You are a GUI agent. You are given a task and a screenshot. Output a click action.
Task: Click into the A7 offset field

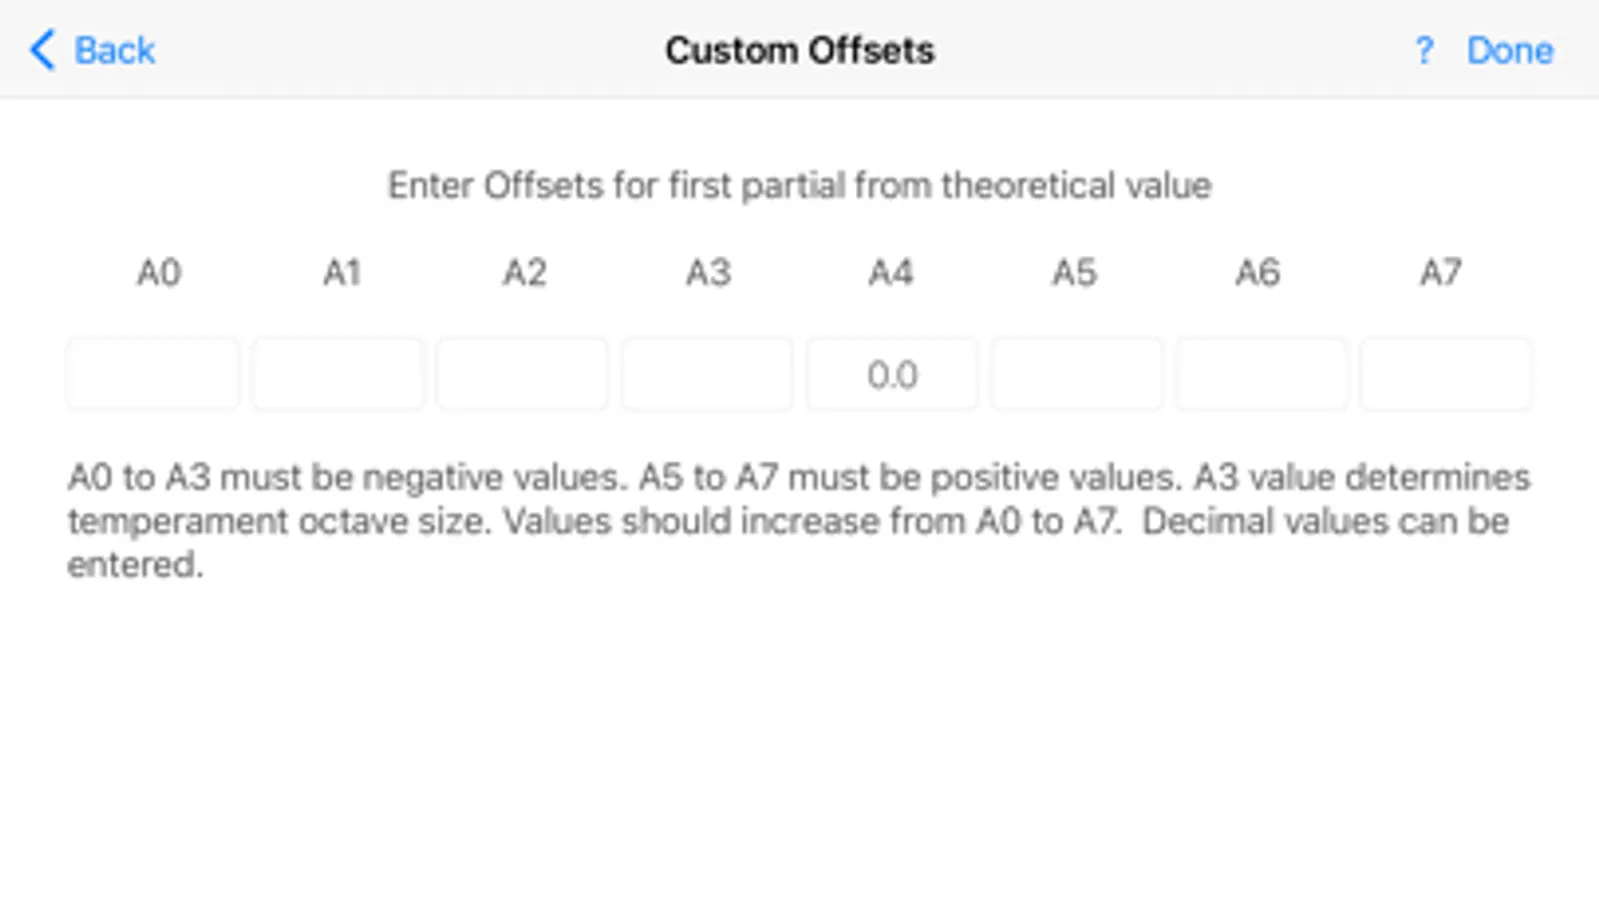tap(1446, 375)
